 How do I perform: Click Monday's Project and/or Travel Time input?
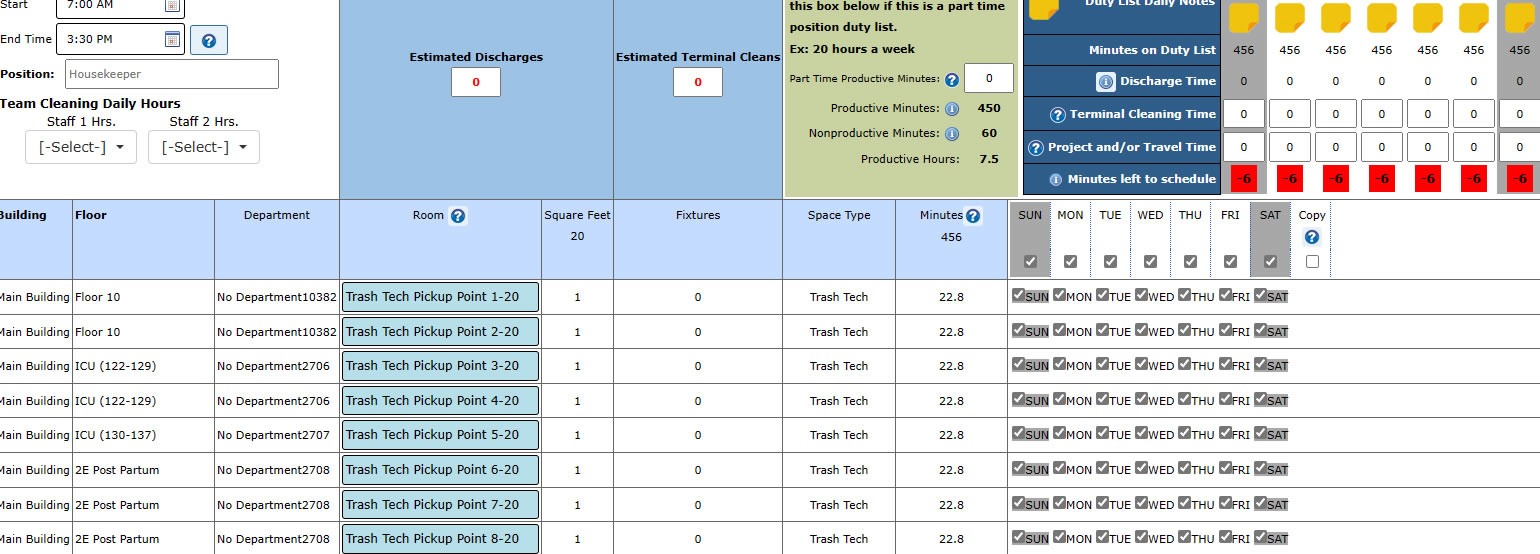point(1290,147)
